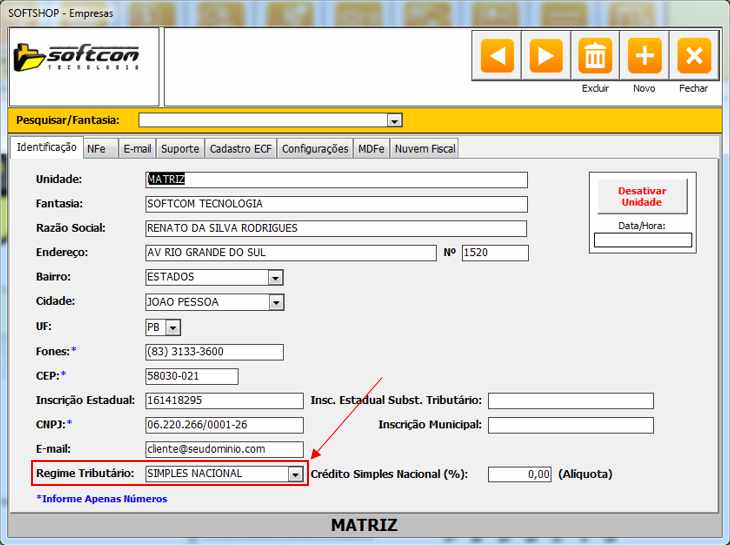The width and height of the screenshot is (730, 545).
Task: Focus the CNPJ input field
Action: (x=224, y=425)
